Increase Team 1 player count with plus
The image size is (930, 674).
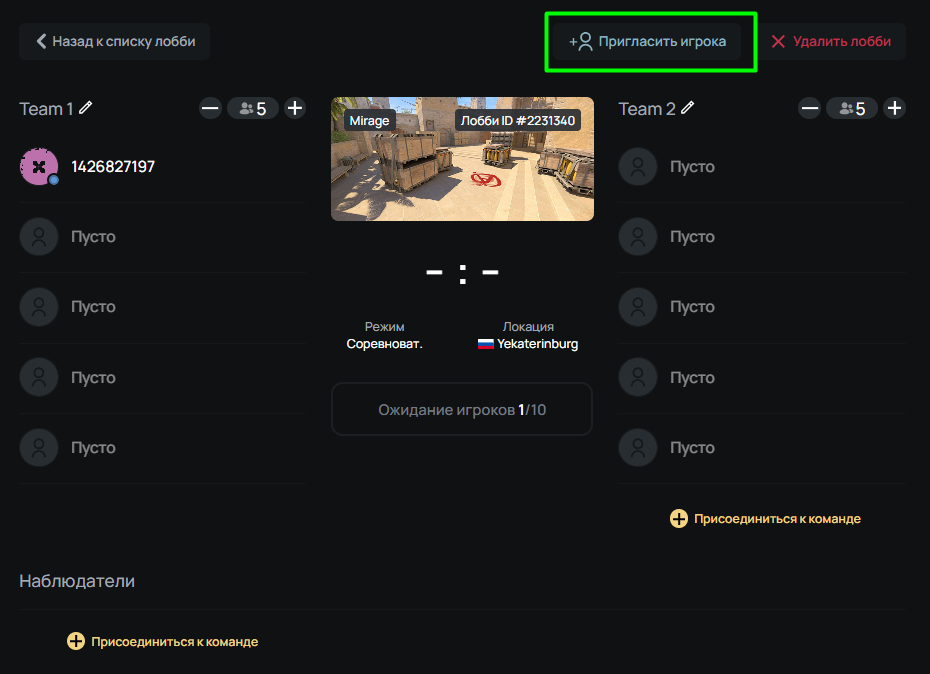tap(295, 109)
